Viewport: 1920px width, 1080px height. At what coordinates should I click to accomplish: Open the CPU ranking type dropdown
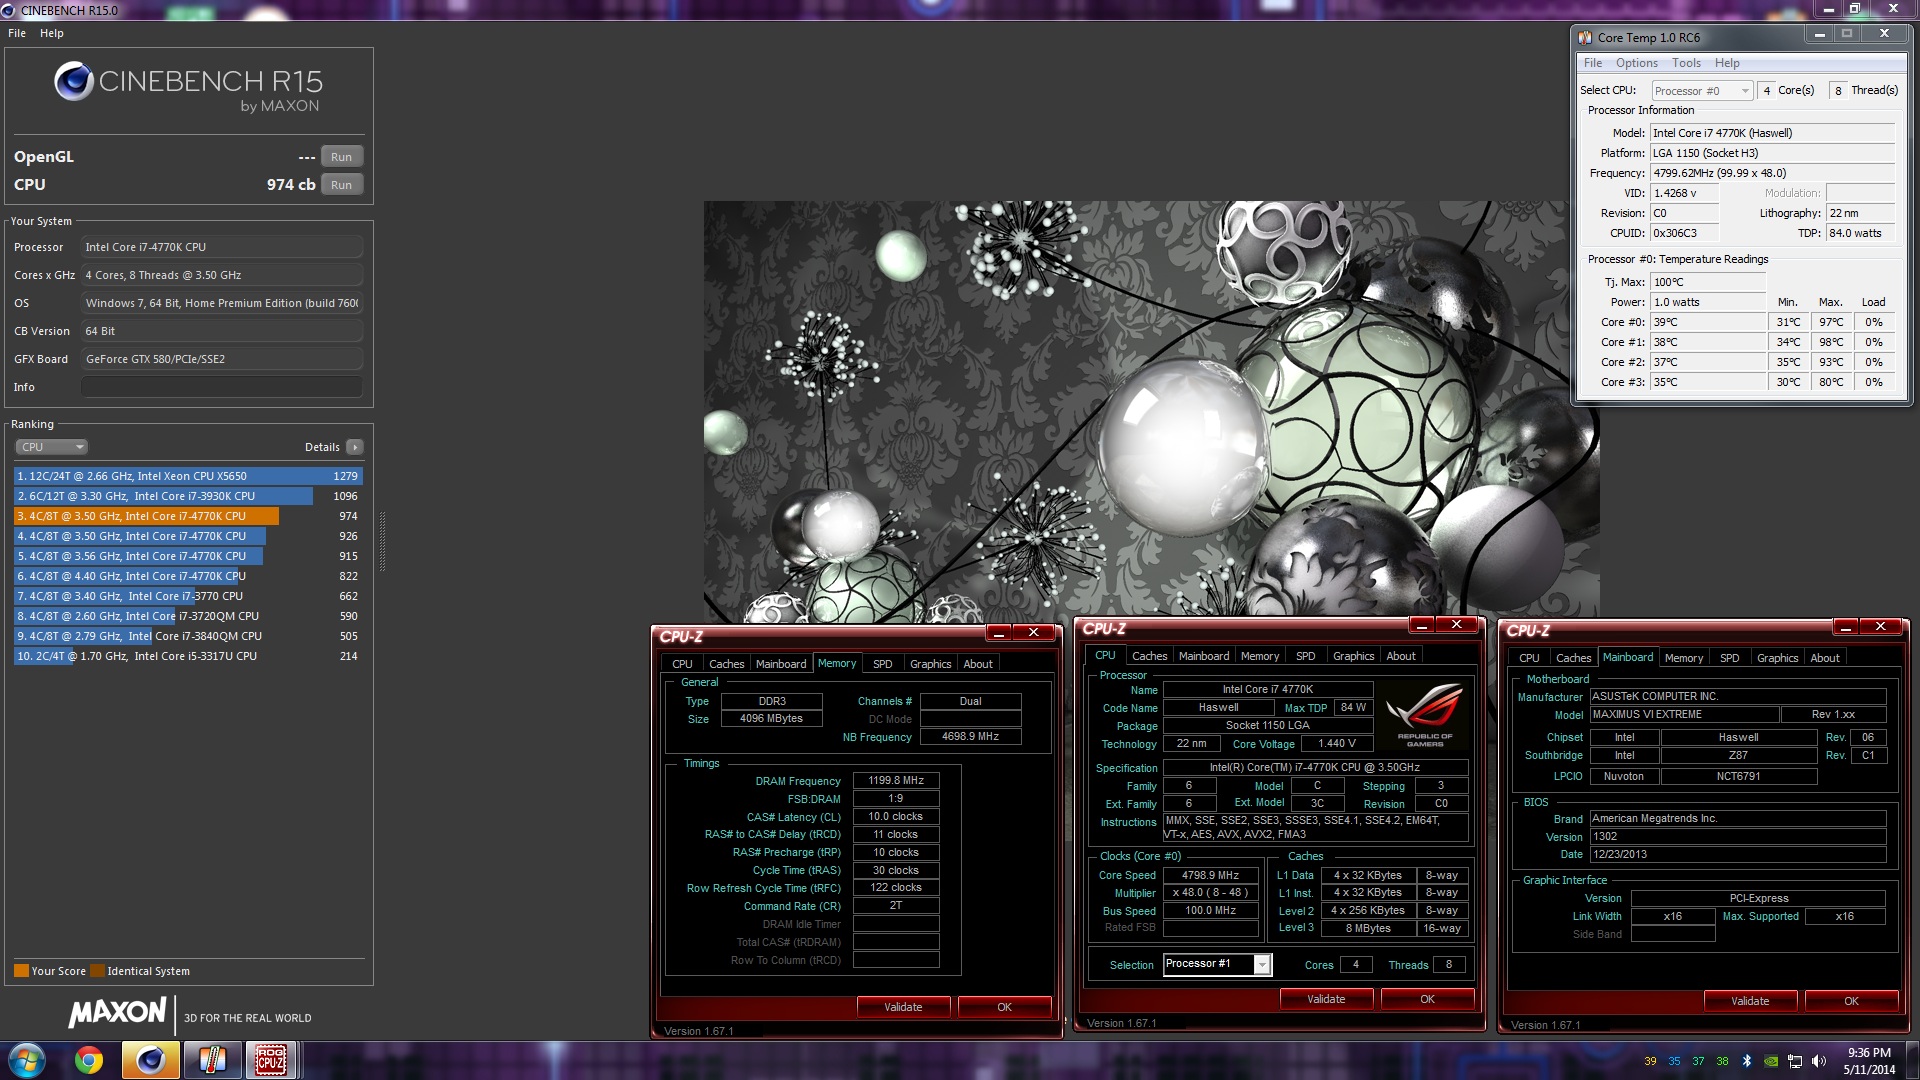coord(52,447)
